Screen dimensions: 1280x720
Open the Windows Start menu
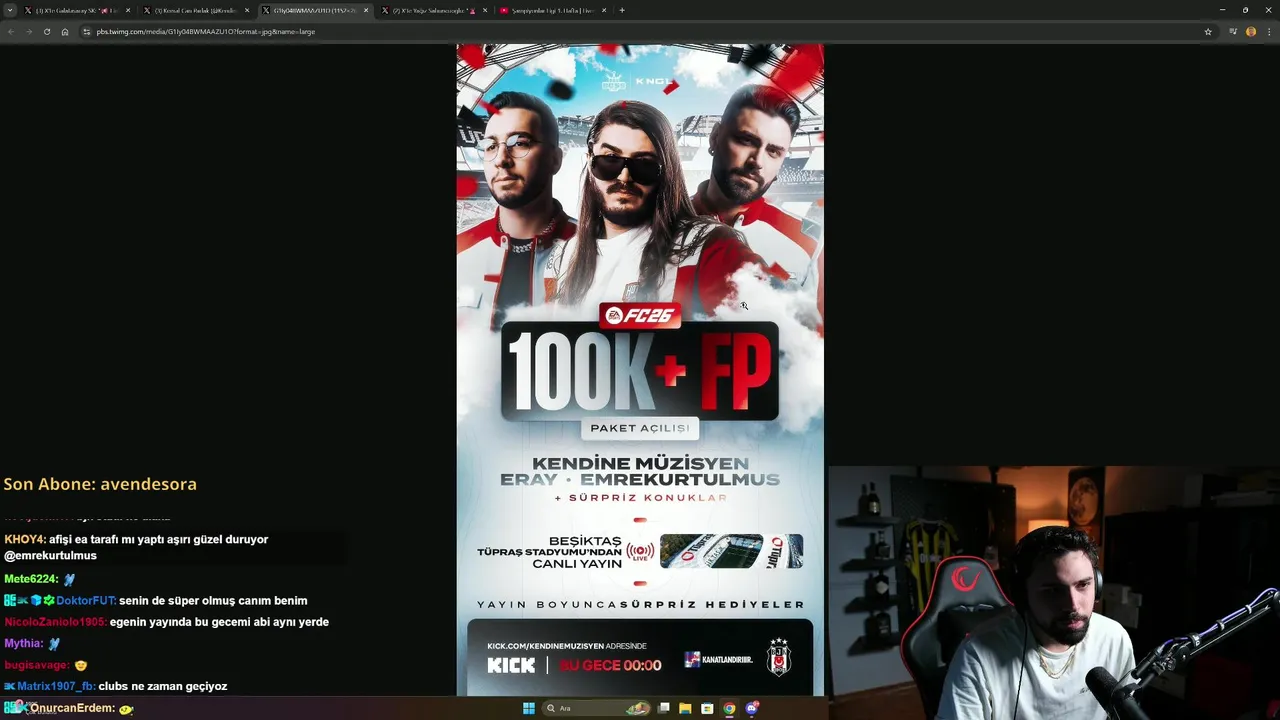click(x=529, y=708)
